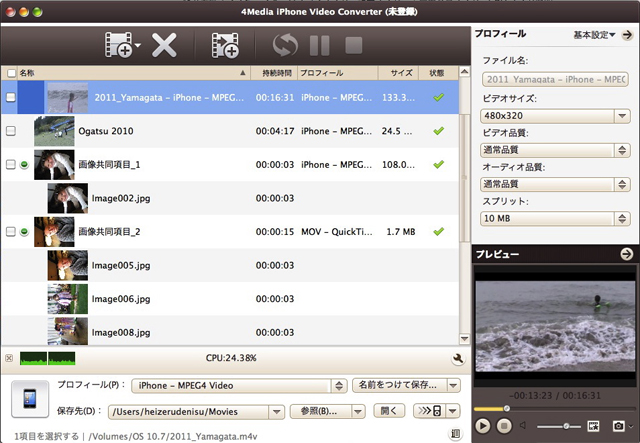Click the CPU usage graph

47,358
